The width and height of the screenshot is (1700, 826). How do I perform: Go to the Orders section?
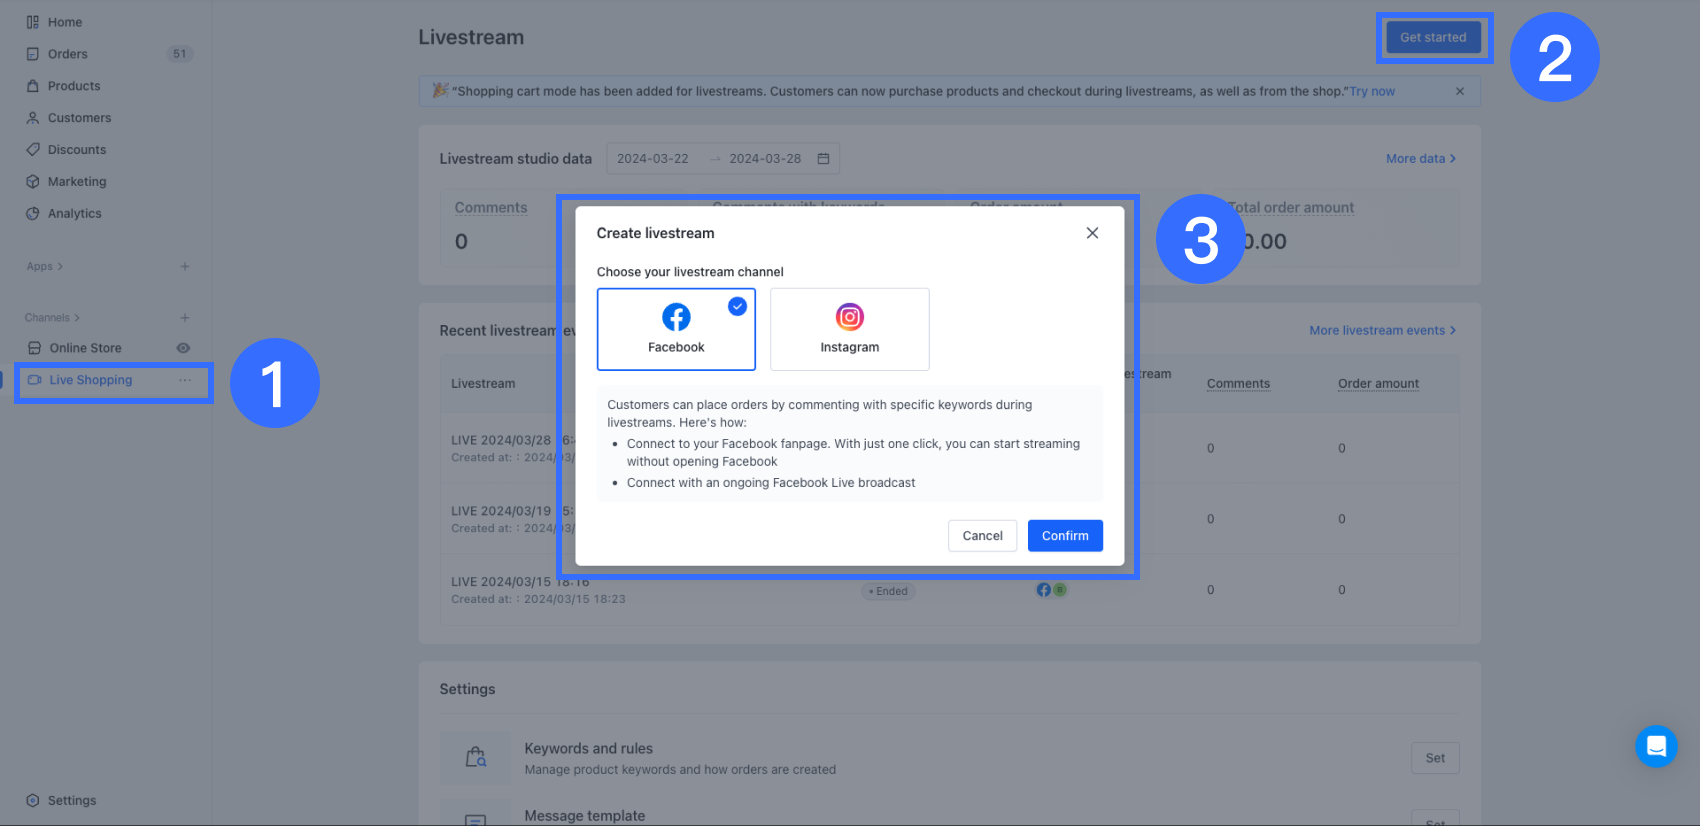68,54
